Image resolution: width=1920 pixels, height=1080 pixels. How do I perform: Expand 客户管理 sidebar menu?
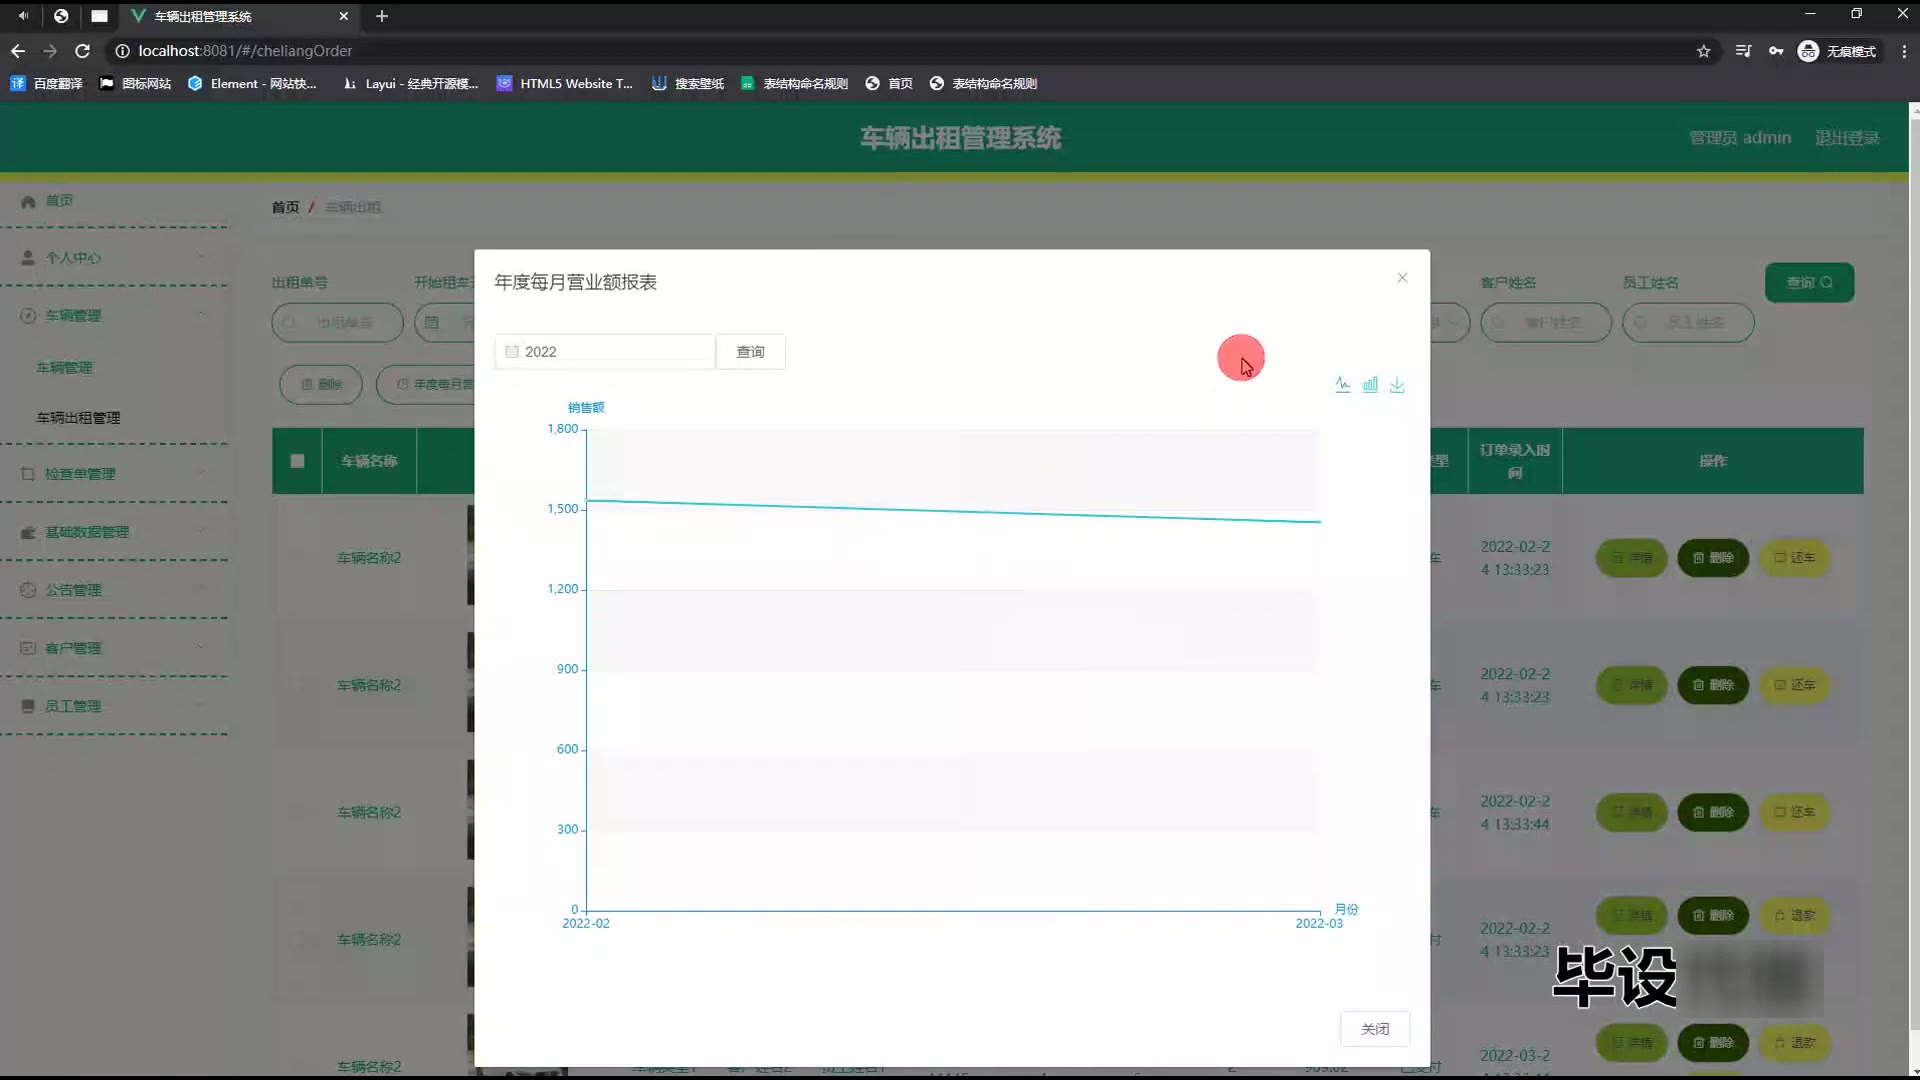tap(114, 648)
